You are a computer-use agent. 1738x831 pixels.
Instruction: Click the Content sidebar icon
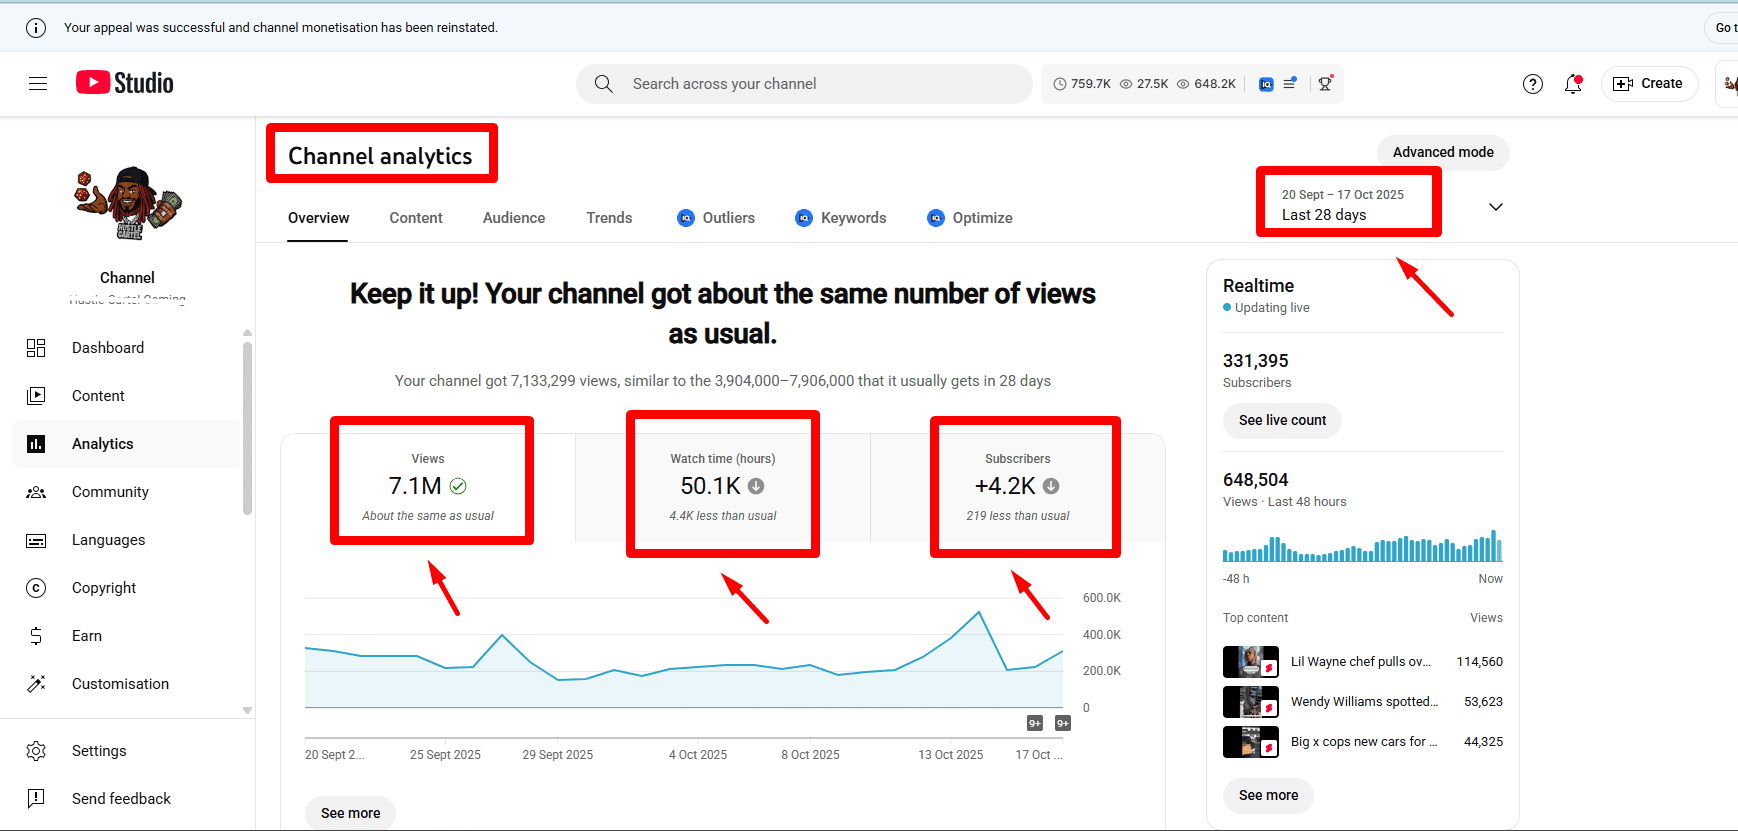pyautogui.click(x=36, y=396)
